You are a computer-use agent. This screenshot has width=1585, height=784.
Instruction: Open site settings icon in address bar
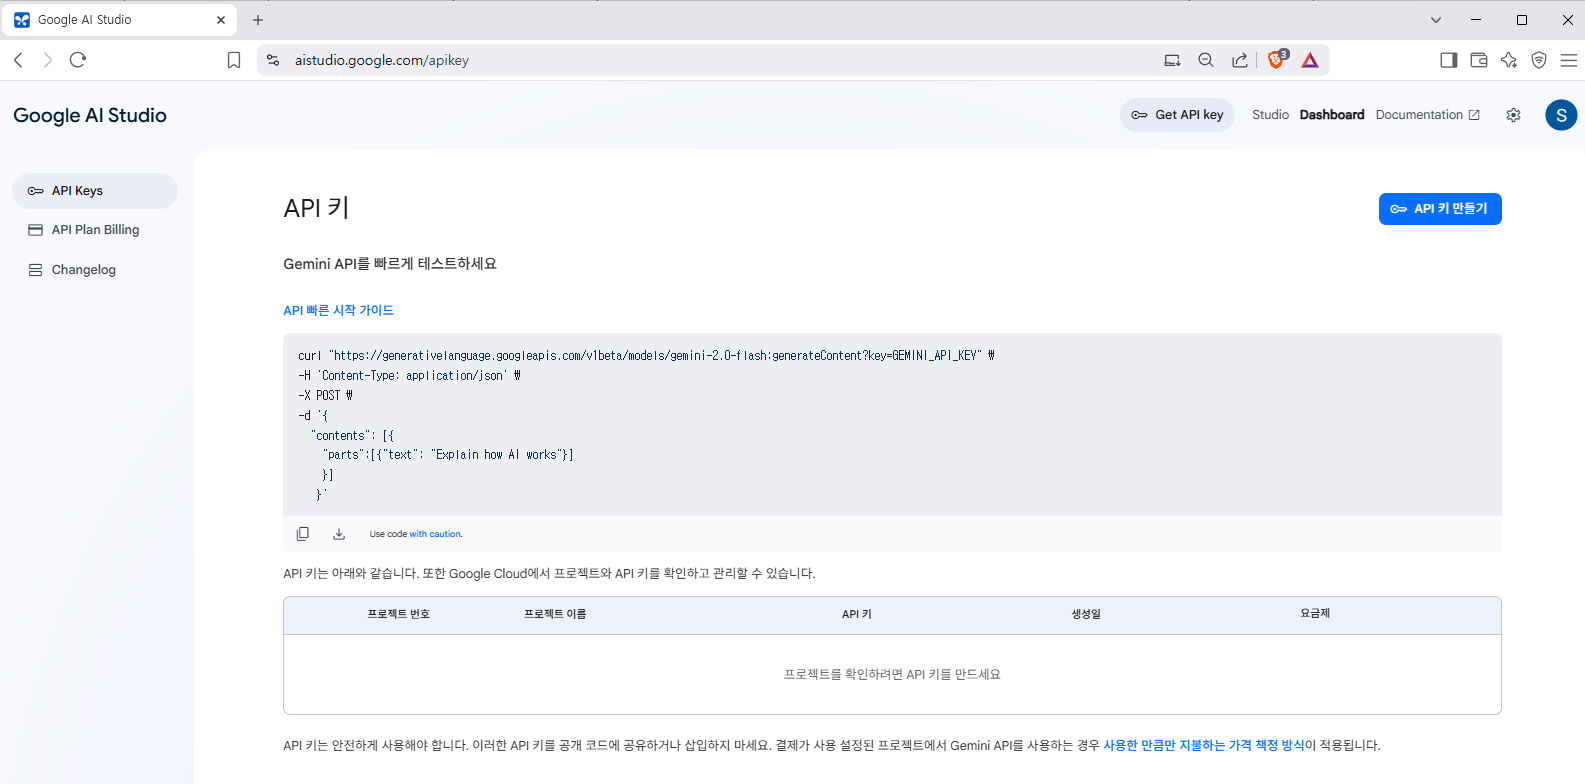[273, 60]
